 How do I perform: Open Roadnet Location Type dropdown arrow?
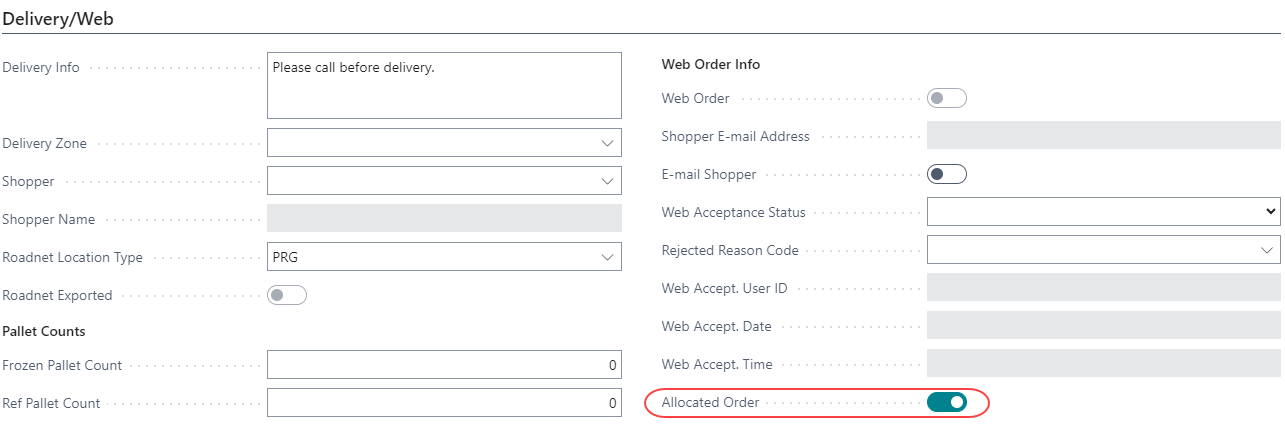[607, 257]
